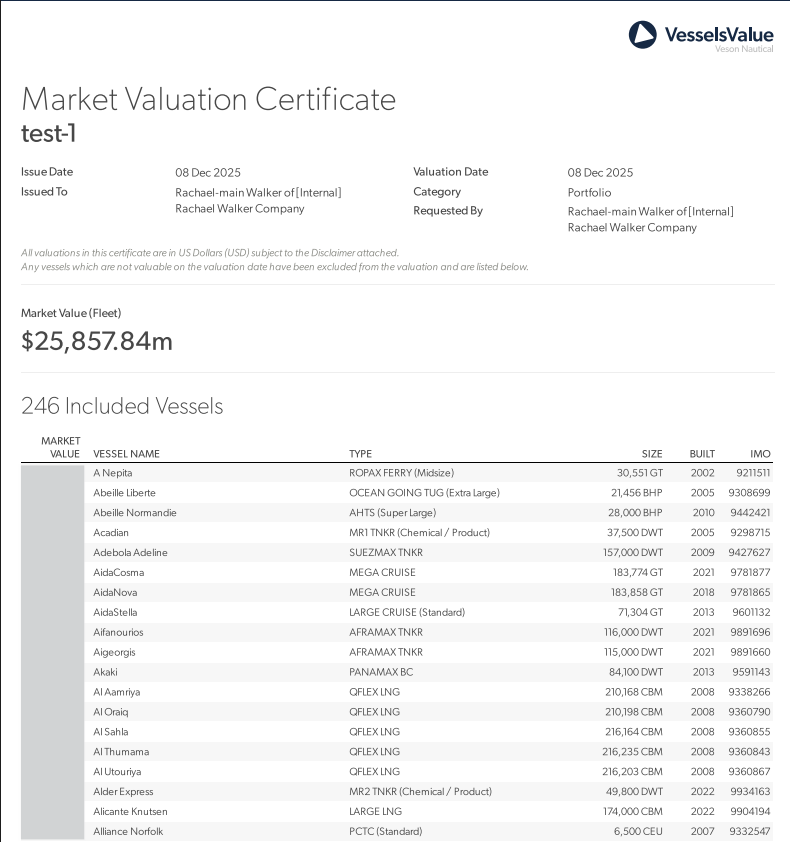This screenshot has width=790, height=842.
Task: Select the A Nepita vessel row
Action: pos(397,473)
